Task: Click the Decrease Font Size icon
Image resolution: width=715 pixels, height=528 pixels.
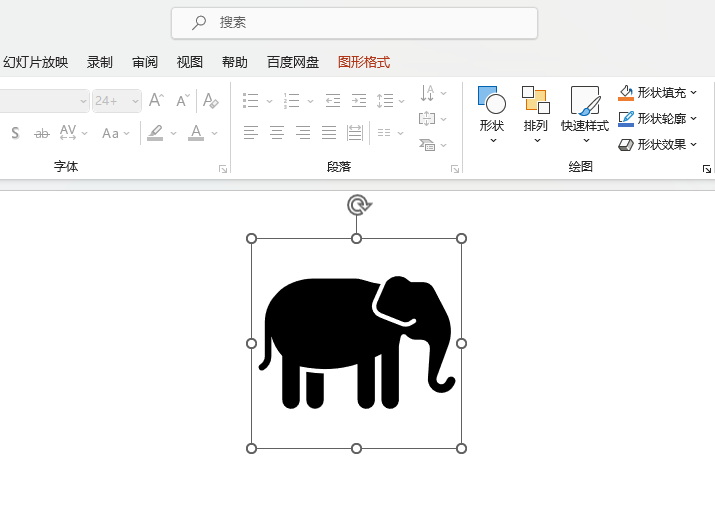Action: [x=183, y=100]
